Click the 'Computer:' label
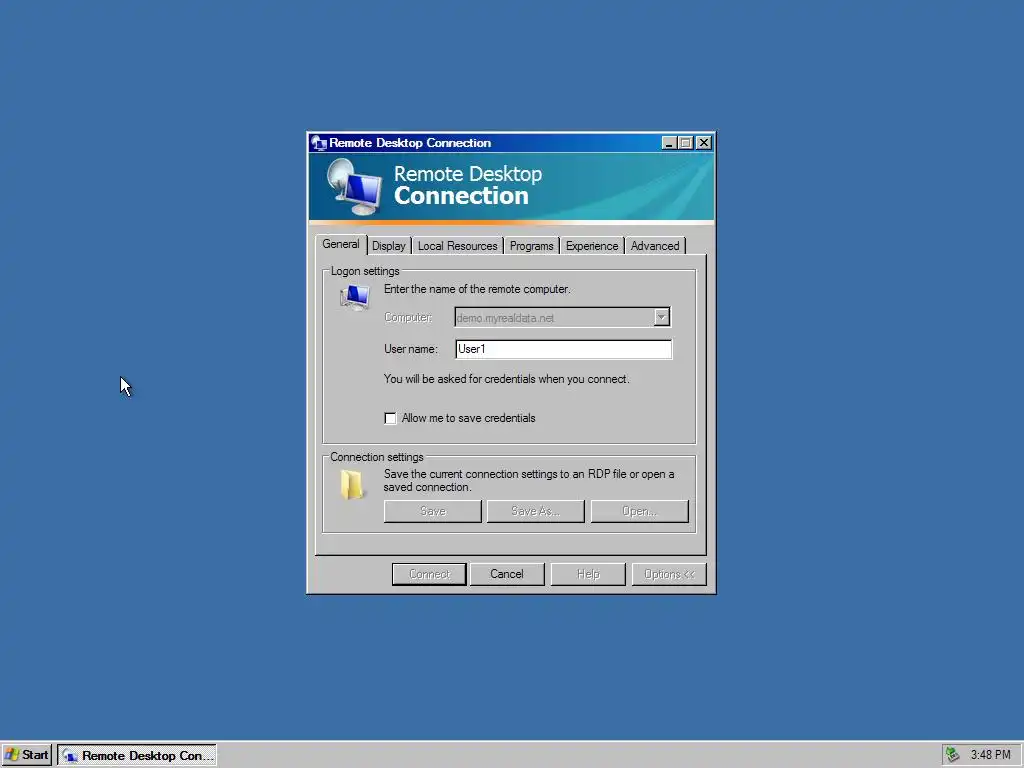 tap(408, 317)
